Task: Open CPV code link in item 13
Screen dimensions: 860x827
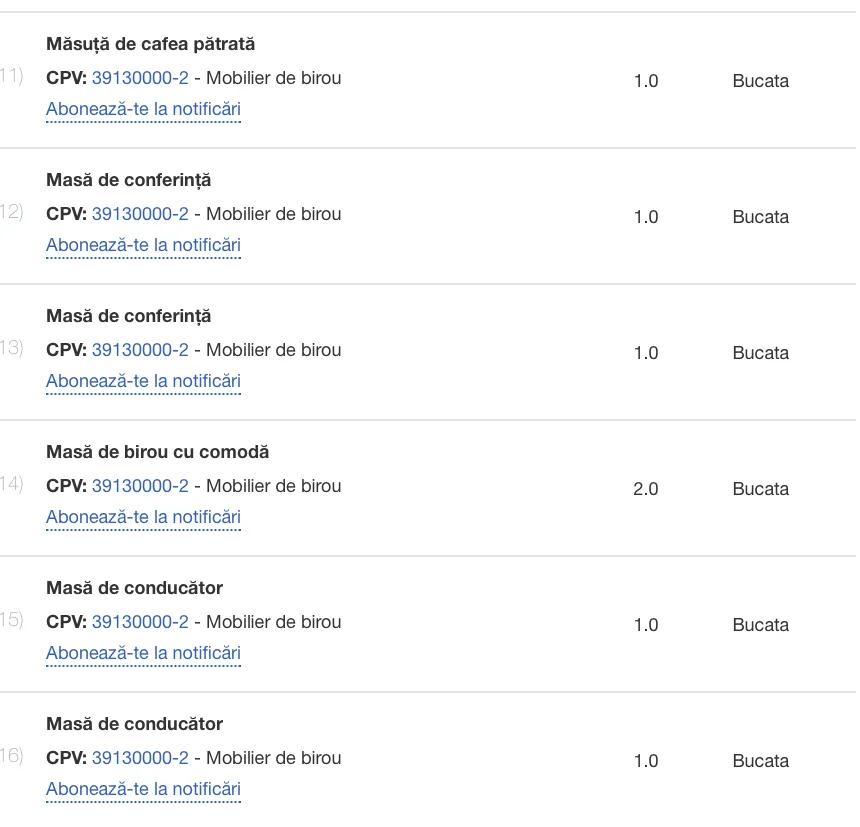Action: 140,350
